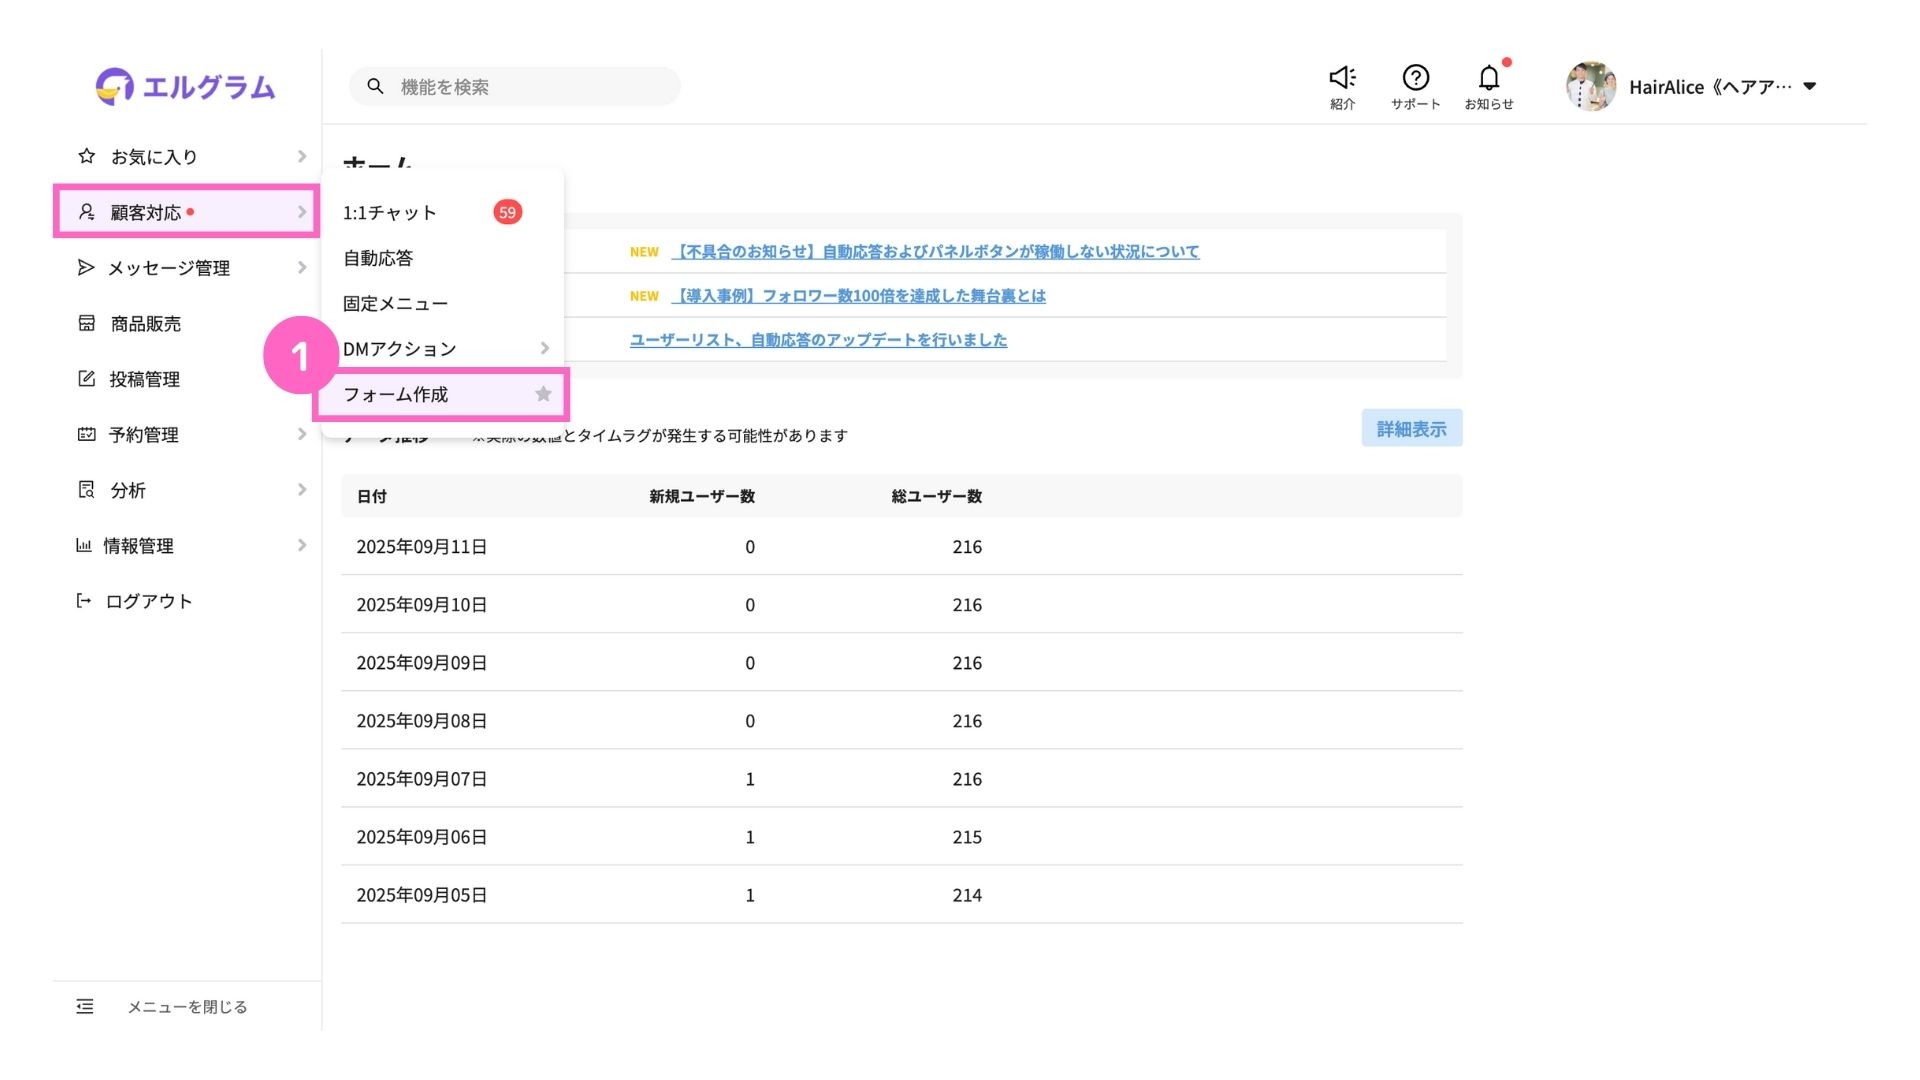Open the お知らせ notification bell
Image resolution: width=1920 pixels, height=1080 pixels.
tap(1488, 78)
